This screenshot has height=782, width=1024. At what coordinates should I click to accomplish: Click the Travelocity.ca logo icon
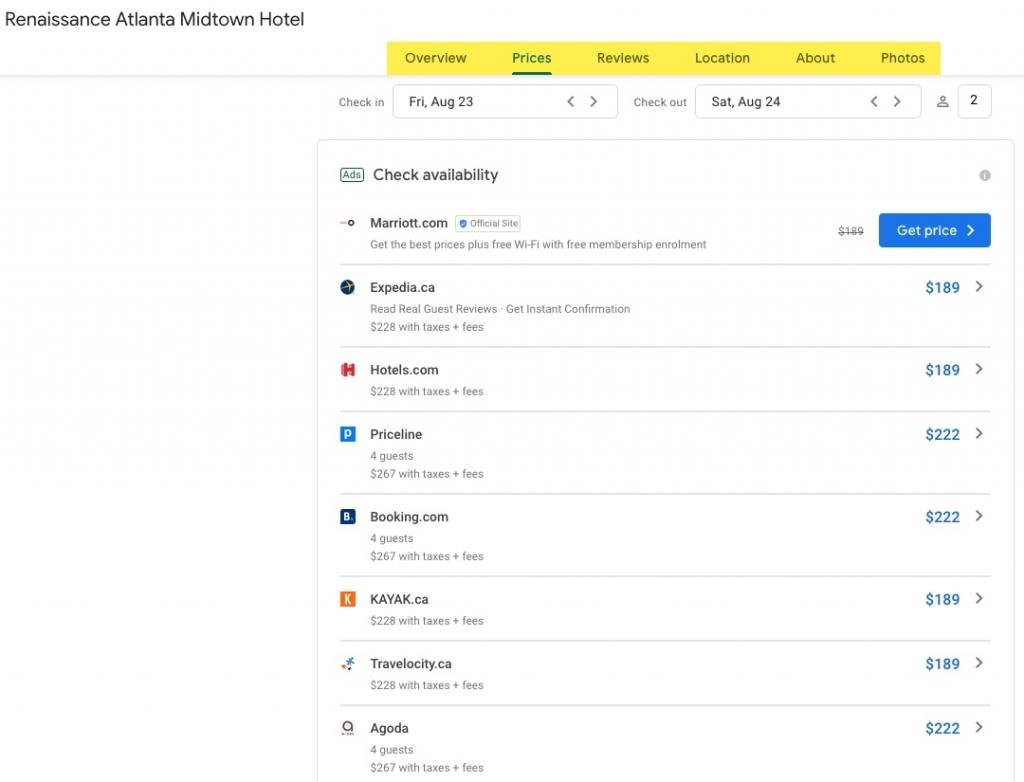tap(347, 664)
